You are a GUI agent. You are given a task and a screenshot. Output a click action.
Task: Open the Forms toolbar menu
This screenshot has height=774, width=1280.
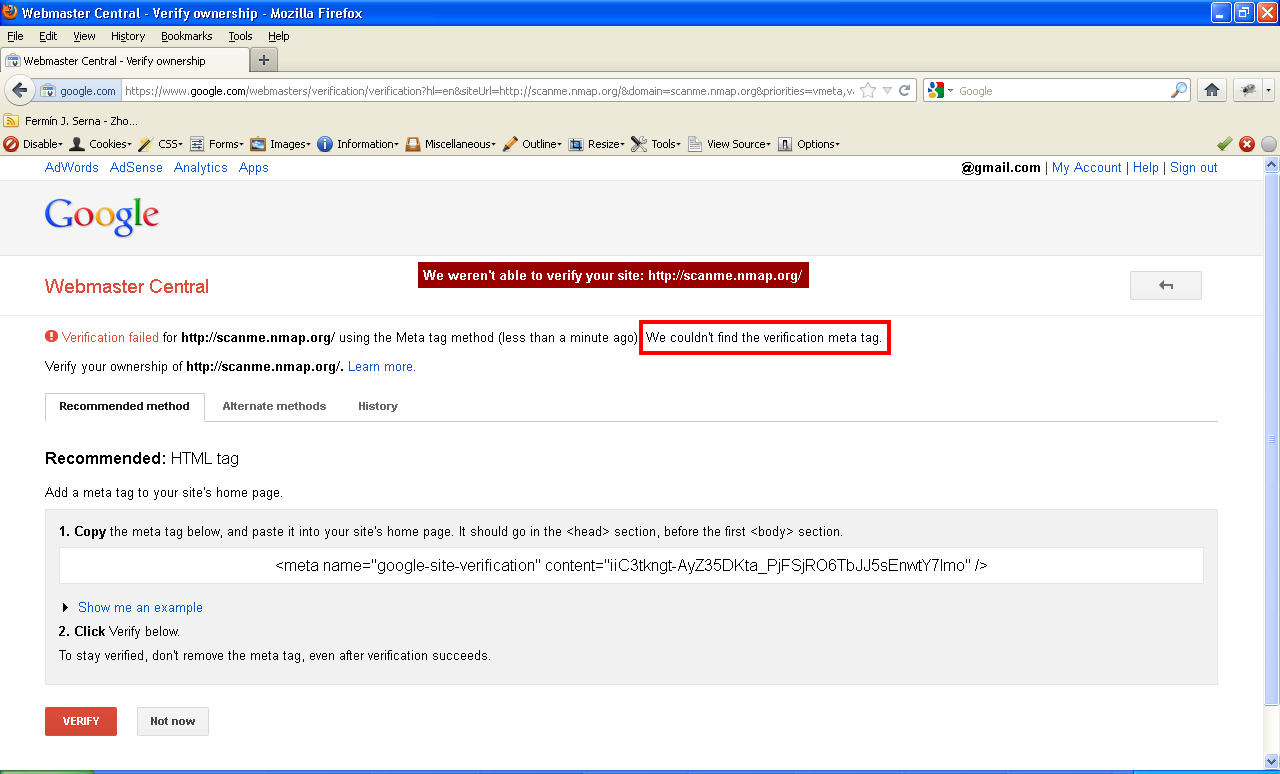[x=217, y=144]
